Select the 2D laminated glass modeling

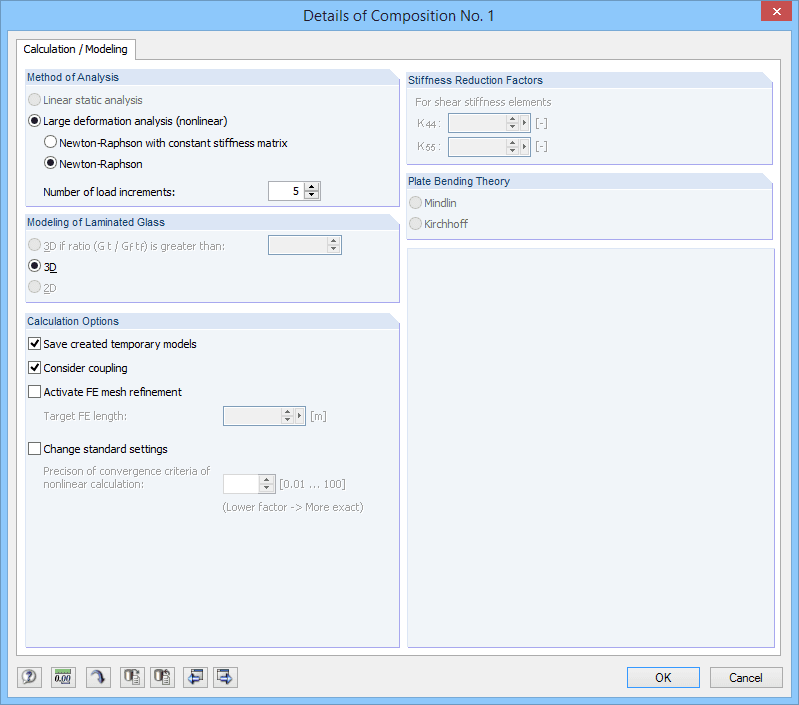42,288
